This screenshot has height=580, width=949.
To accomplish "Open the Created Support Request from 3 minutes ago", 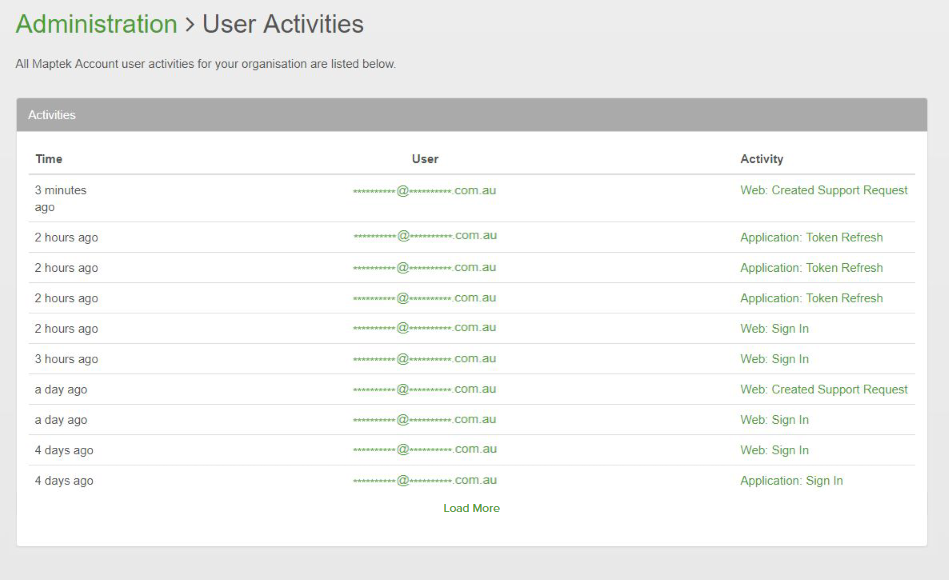I will (823, 190).
